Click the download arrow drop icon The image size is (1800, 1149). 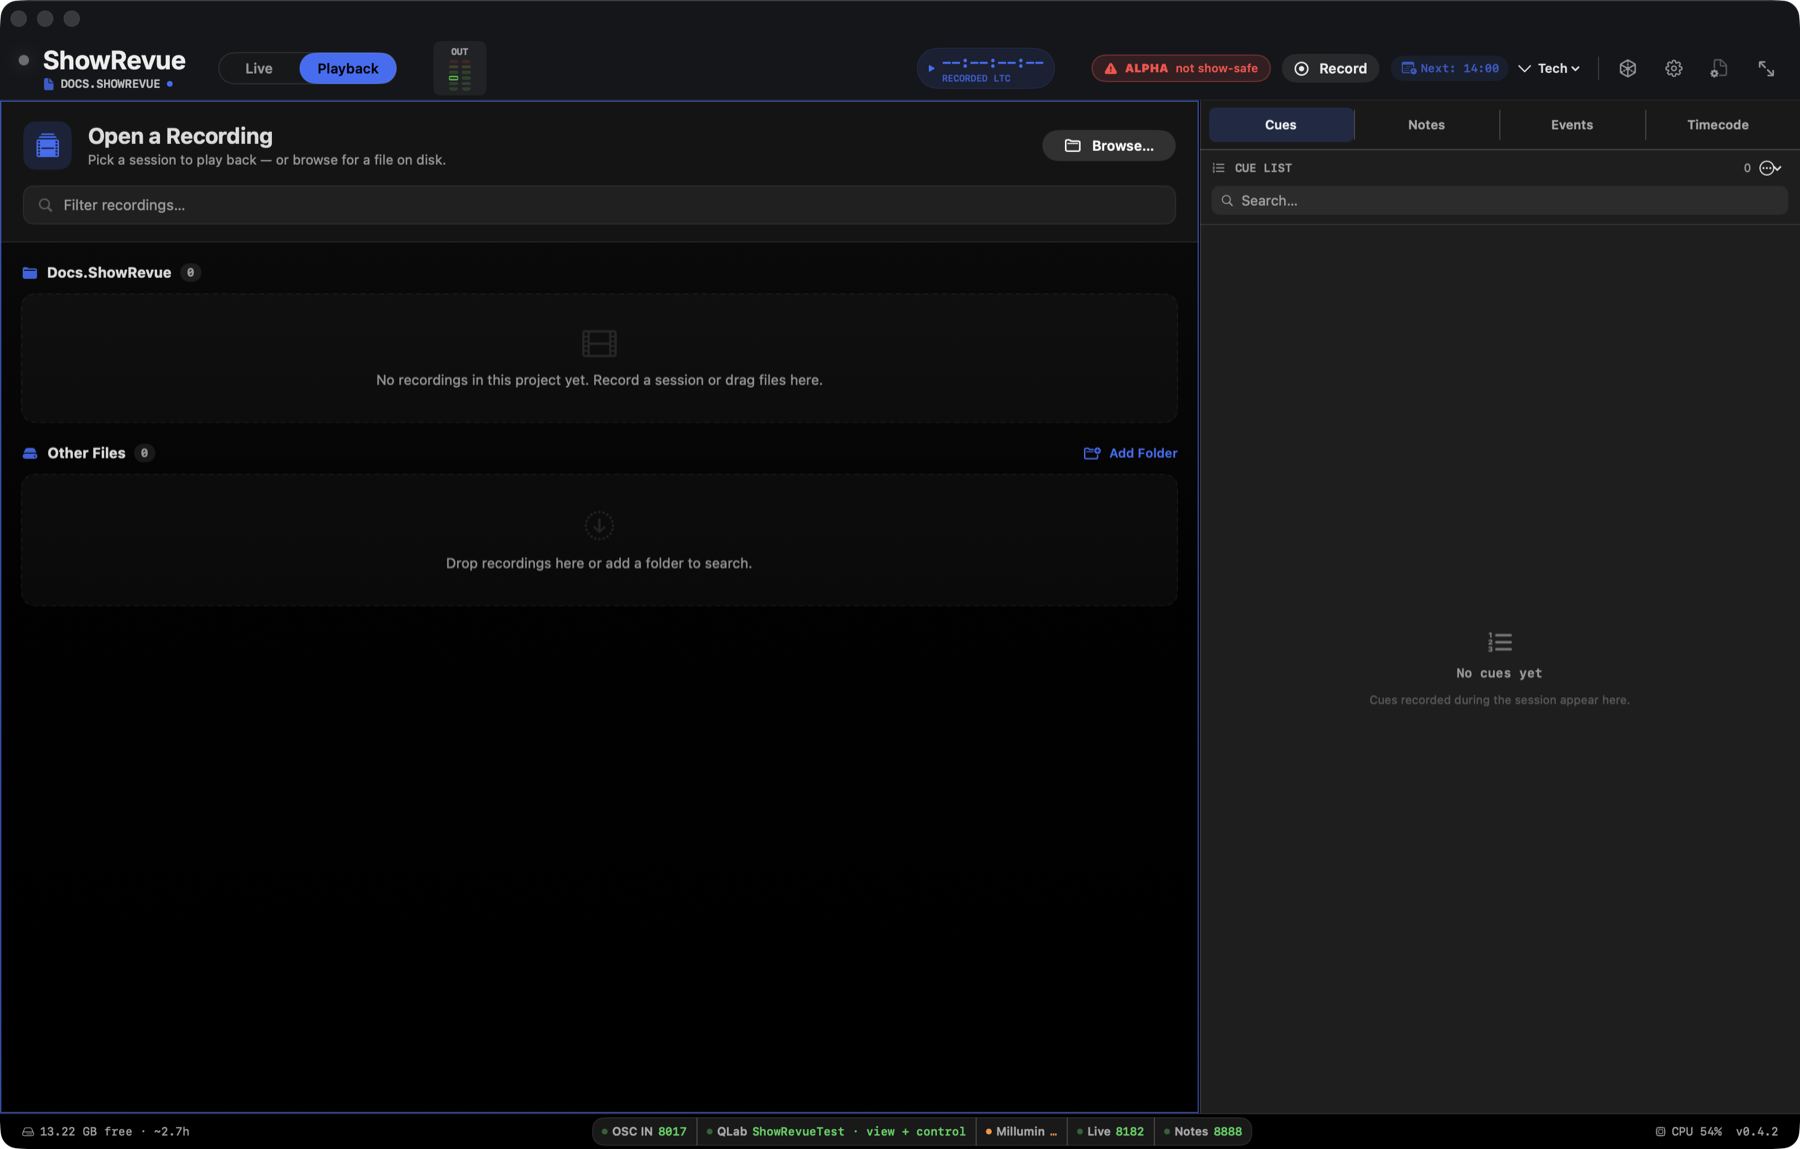[599, 526]
